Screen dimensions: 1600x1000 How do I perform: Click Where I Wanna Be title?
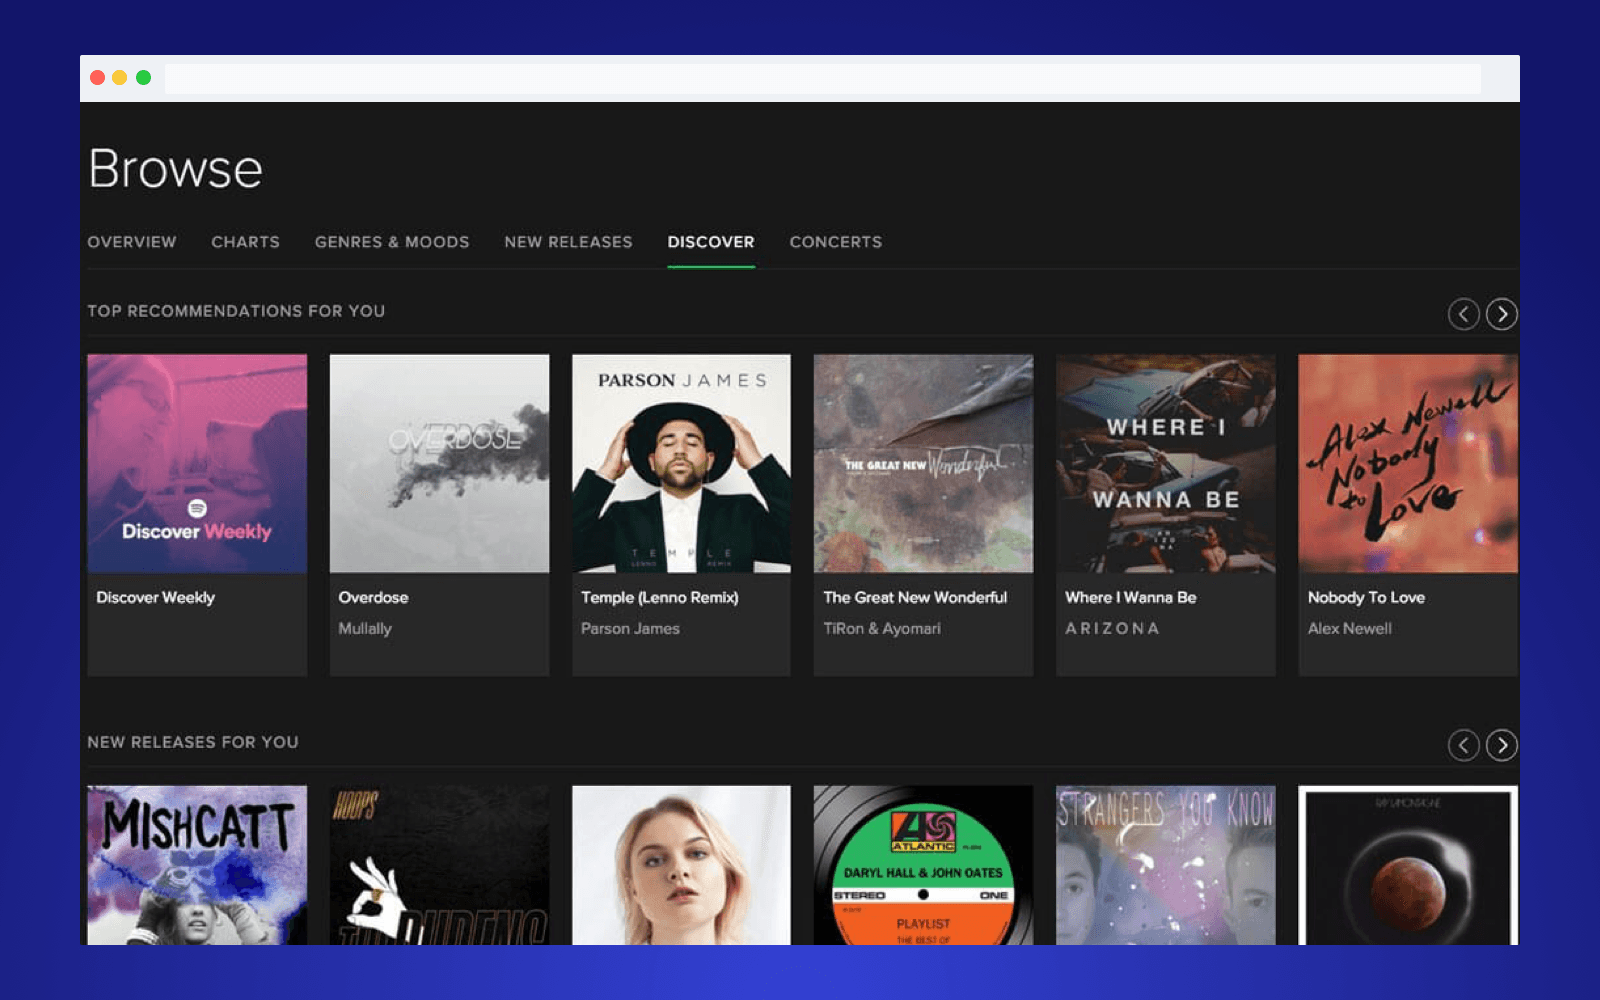1131,597
